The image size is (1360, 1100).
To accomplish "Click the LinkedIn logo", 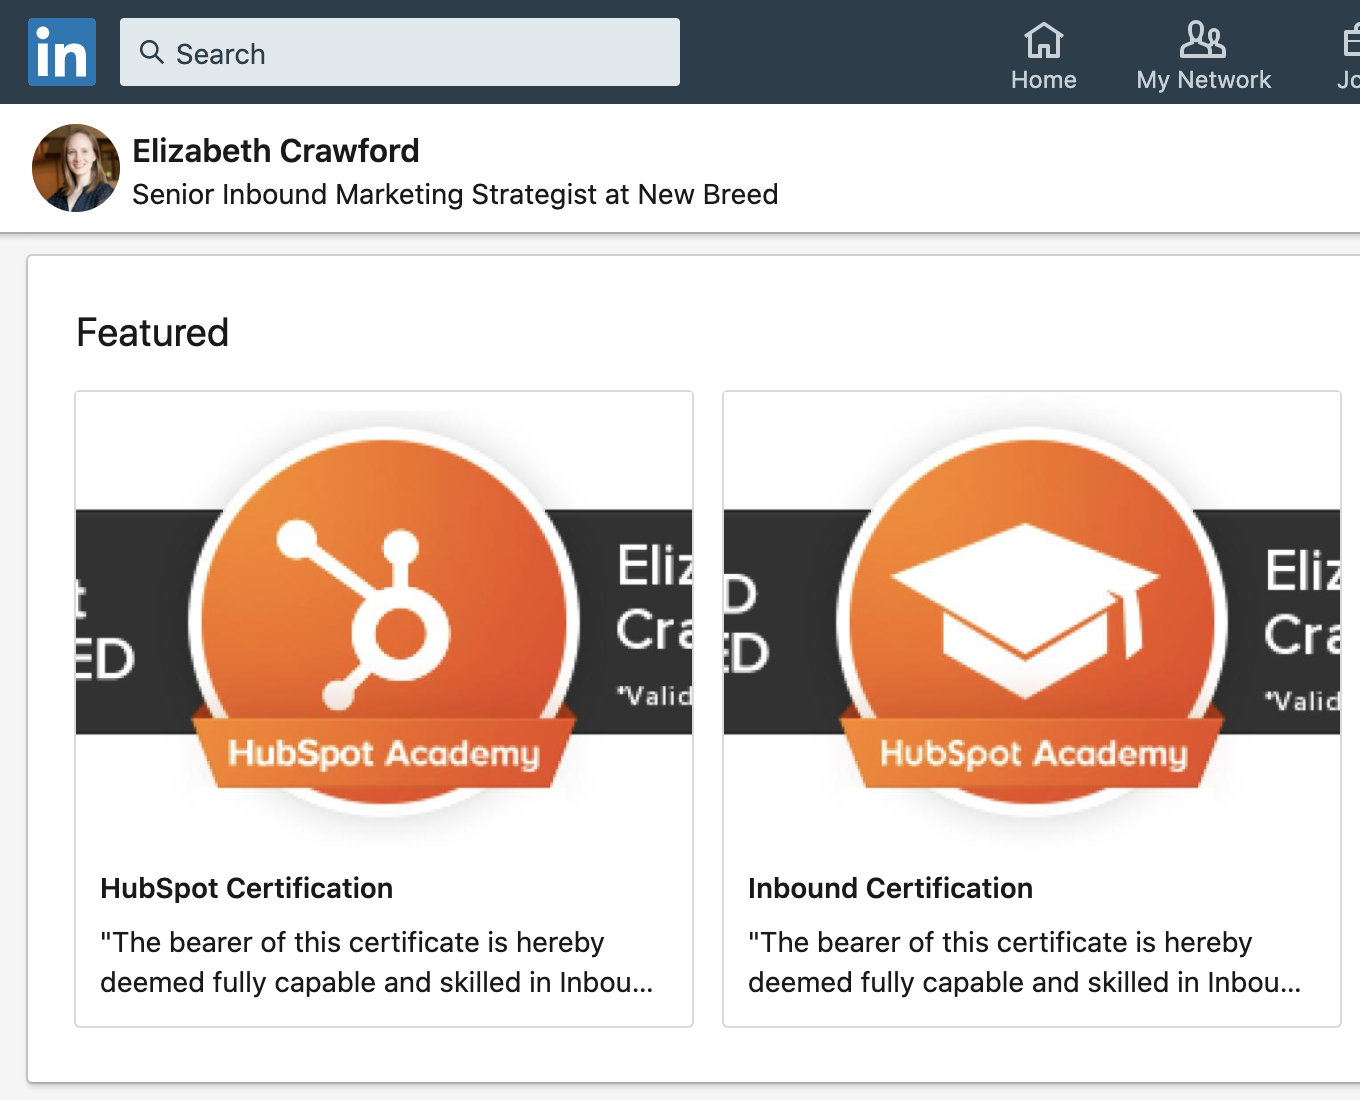I will [x=62, y=52].
